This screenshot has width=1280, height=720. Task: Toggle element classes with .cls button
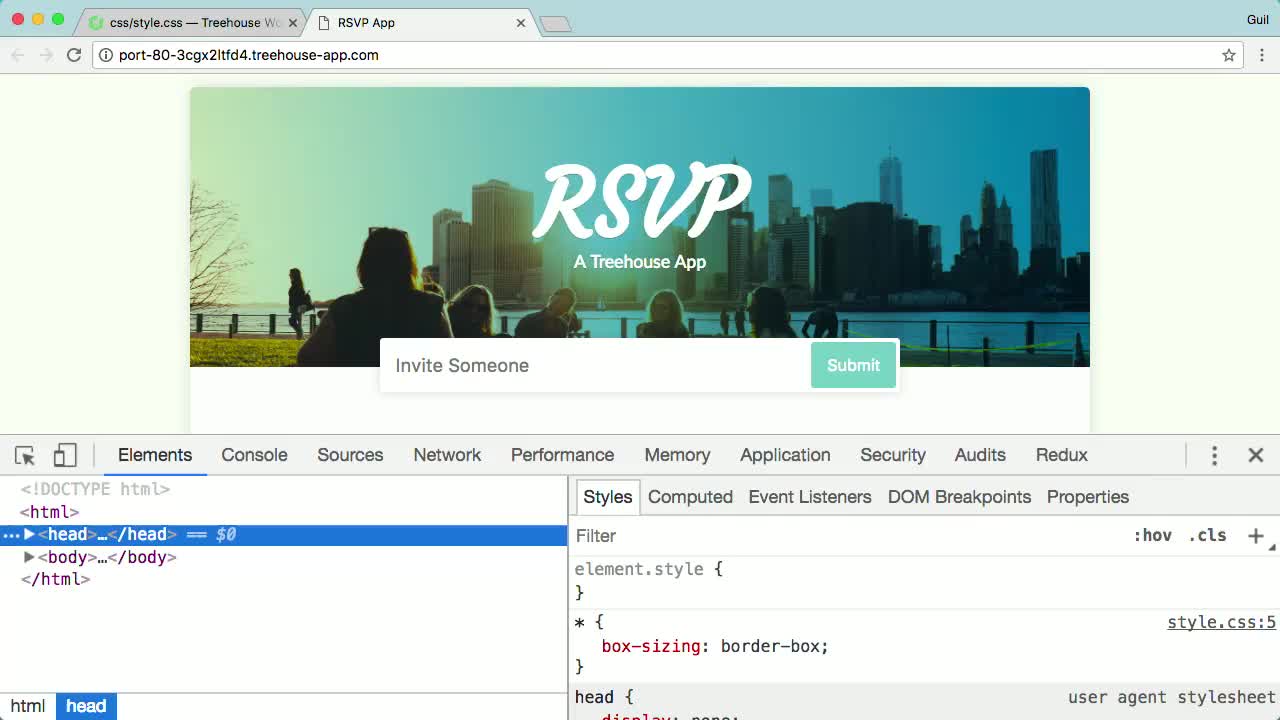click(1208, 536)
